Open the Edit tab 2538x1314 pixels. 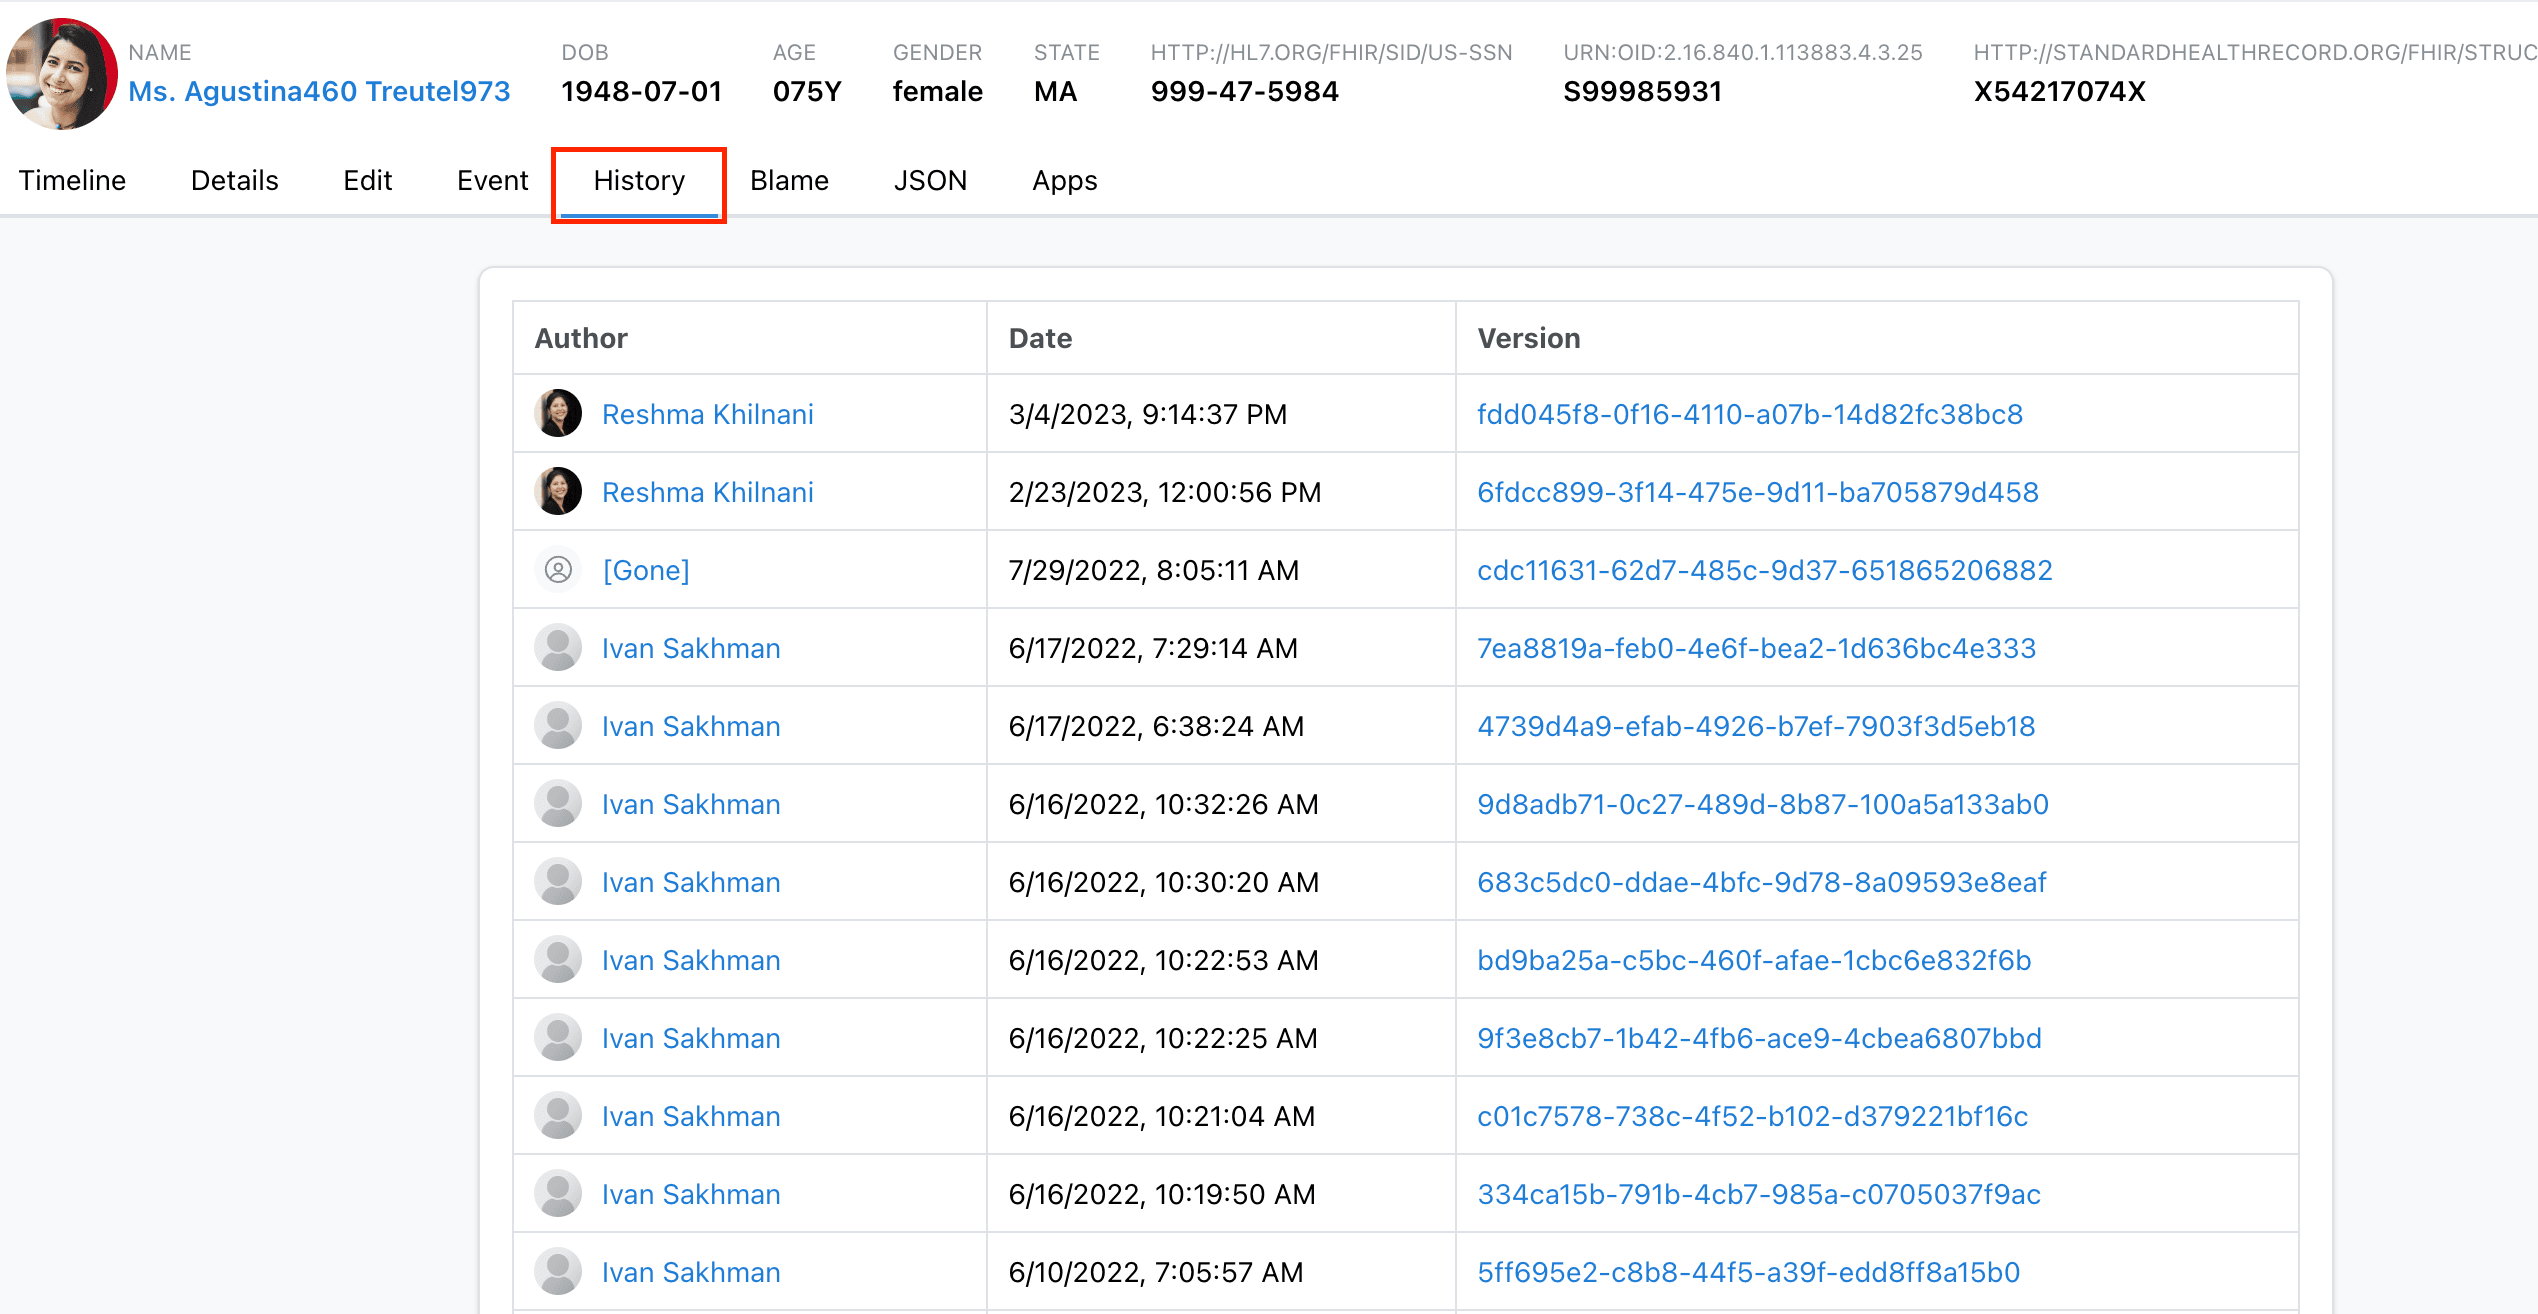point(367,181)
